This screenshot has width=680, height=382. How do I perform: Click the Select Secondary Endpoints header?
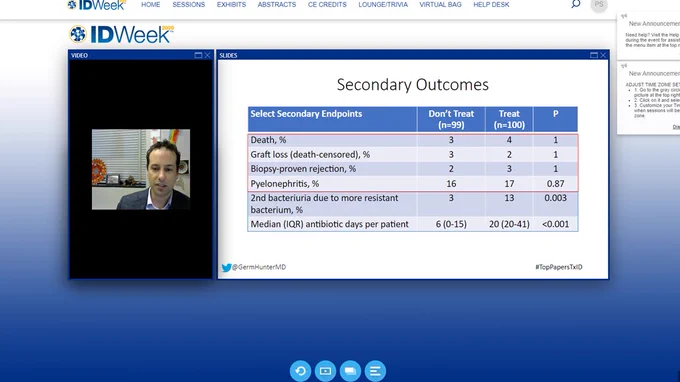pos(306,114)
